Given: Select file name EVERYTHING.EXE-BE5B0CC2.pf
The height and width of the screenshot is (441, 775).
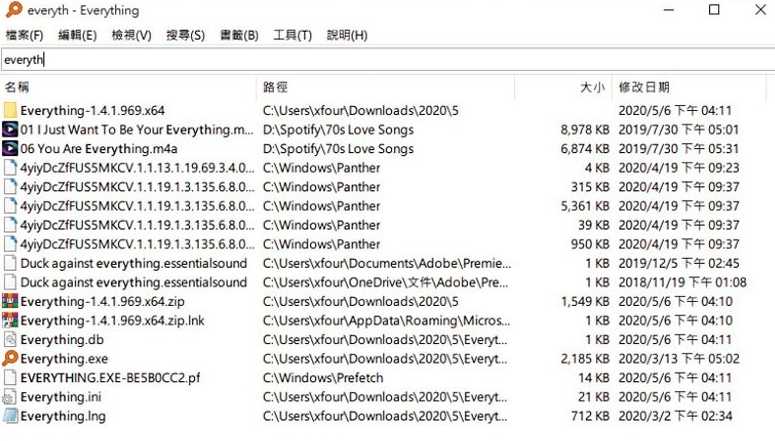Looking at the screenshot, I should click(110, 377).
